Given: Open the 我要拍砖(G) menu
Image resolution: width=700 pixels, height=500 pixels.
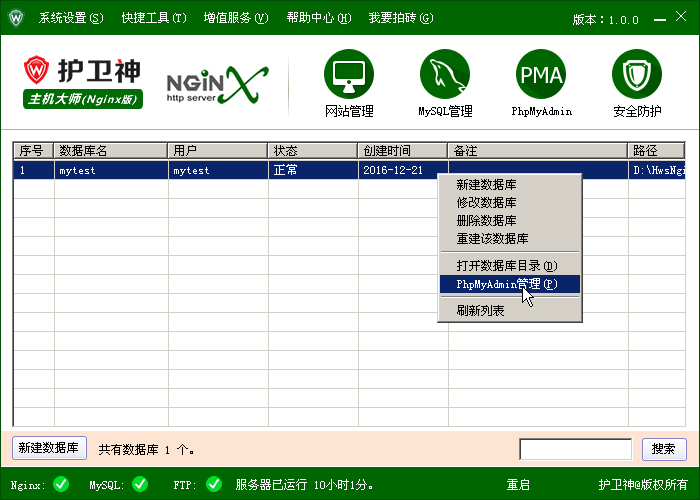Looking at the screenshot, I should (x=401, y=18).
